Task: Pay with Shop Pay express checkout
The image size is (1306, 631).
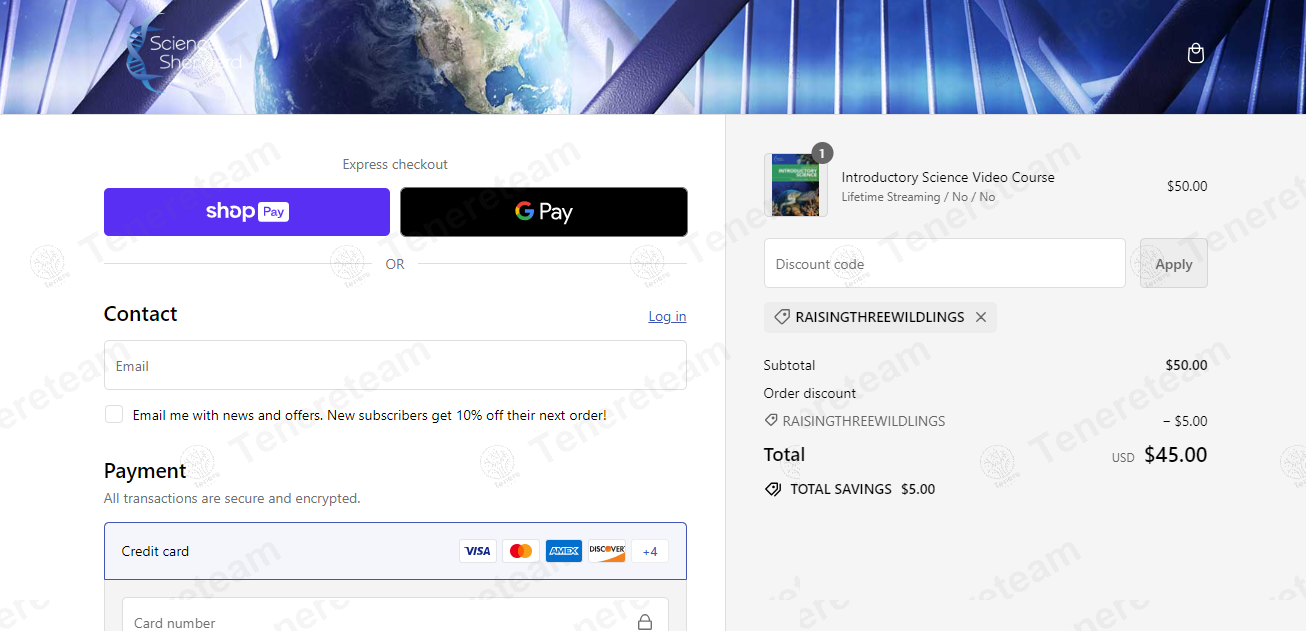Action: (247, 212)
